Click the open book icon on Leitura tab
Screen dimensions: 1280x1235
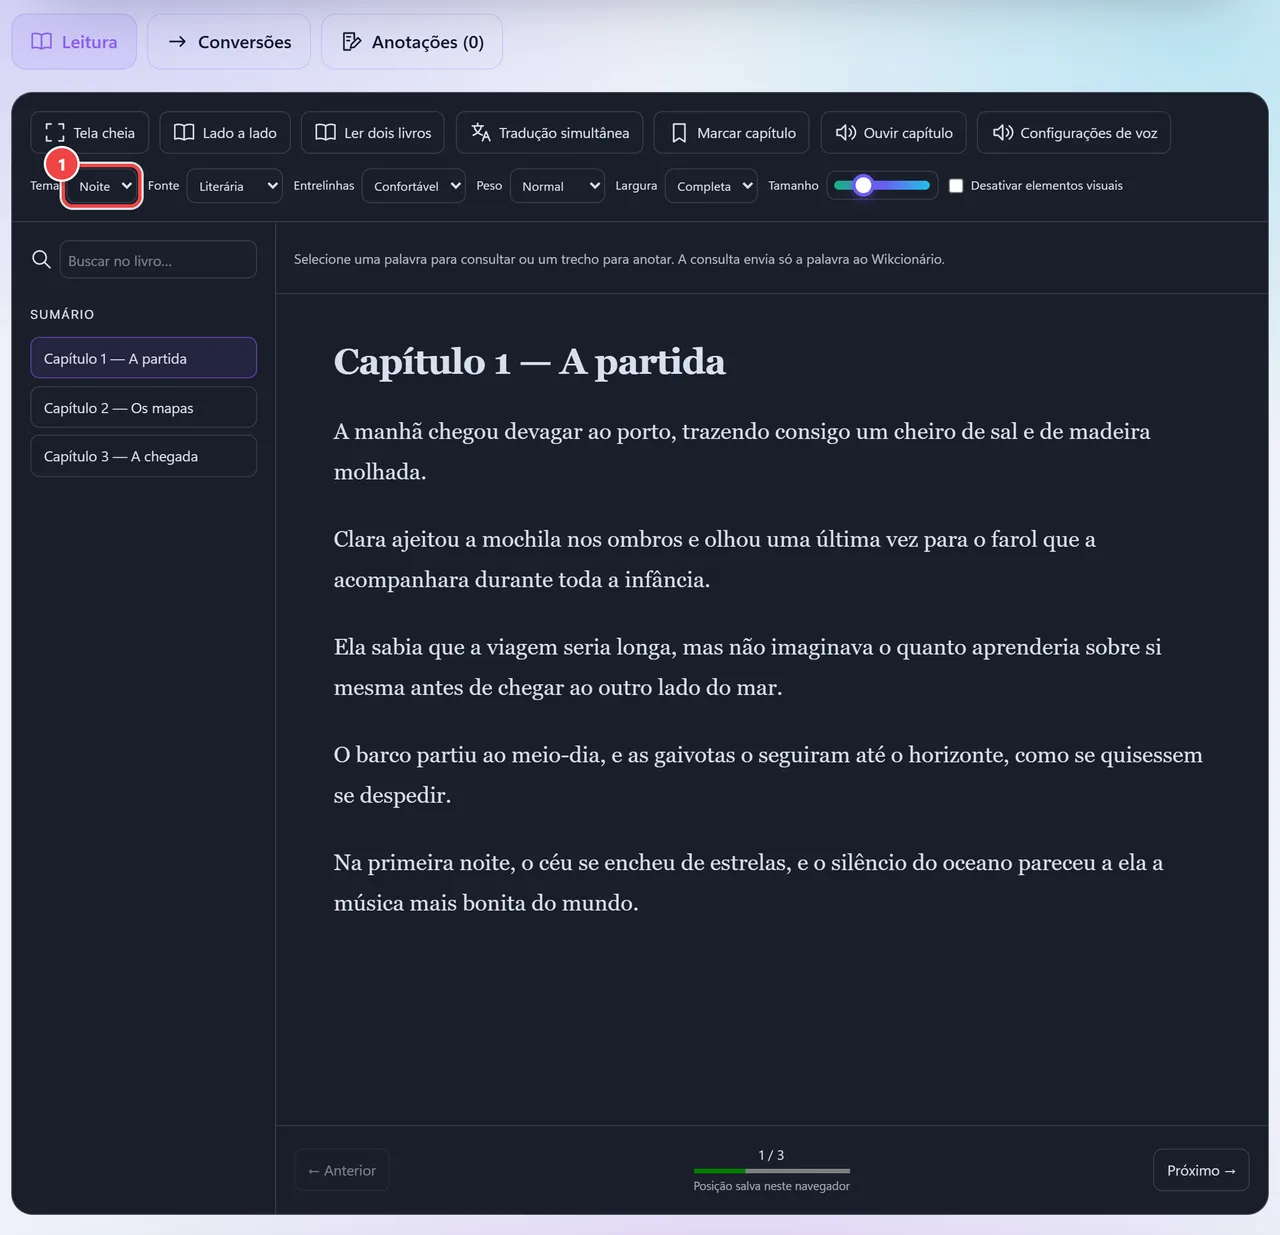pos(41,41)
